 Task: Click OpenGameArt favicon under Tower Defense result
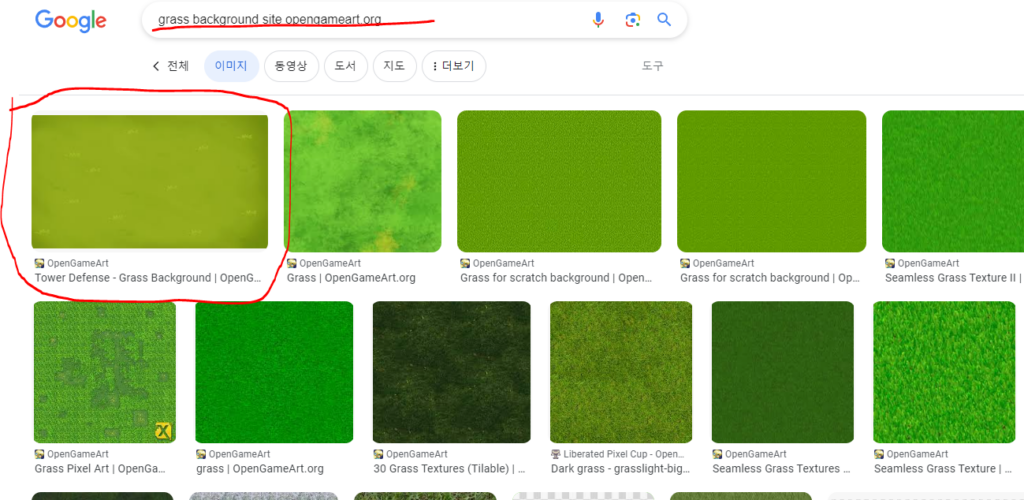click(40, 263)
